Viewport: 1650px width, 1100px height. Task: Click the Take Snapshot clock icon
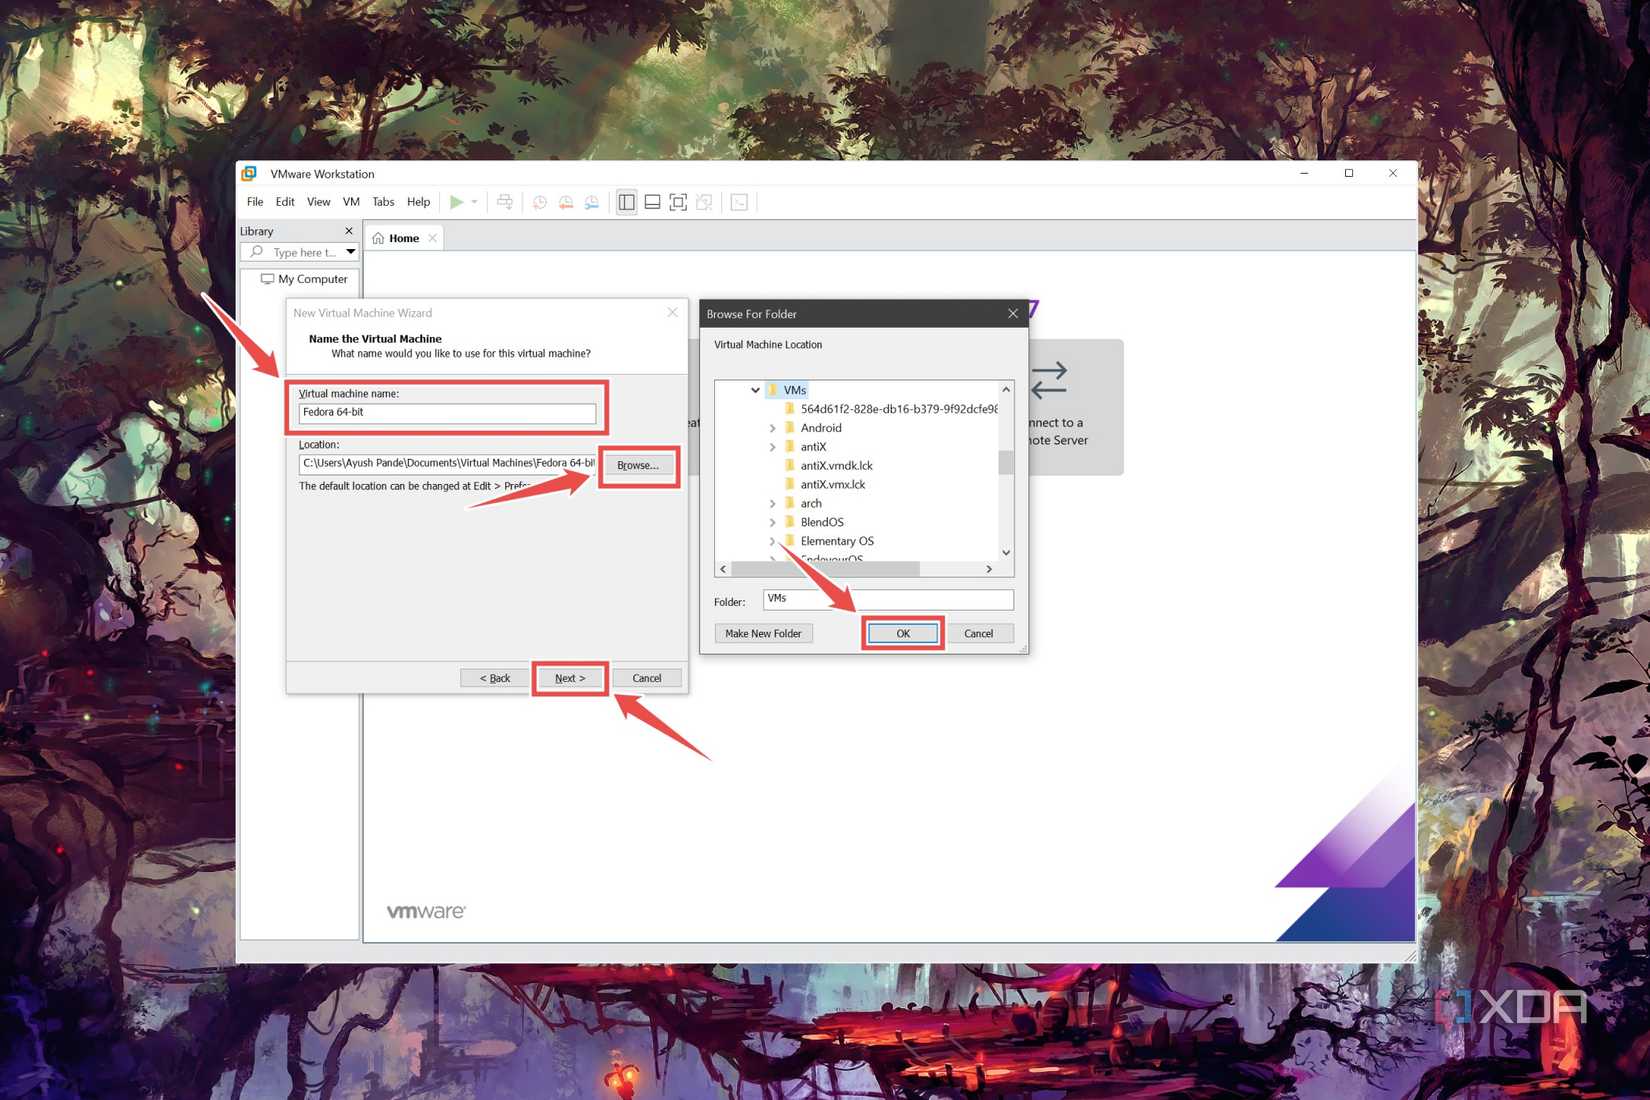point(540,202)
